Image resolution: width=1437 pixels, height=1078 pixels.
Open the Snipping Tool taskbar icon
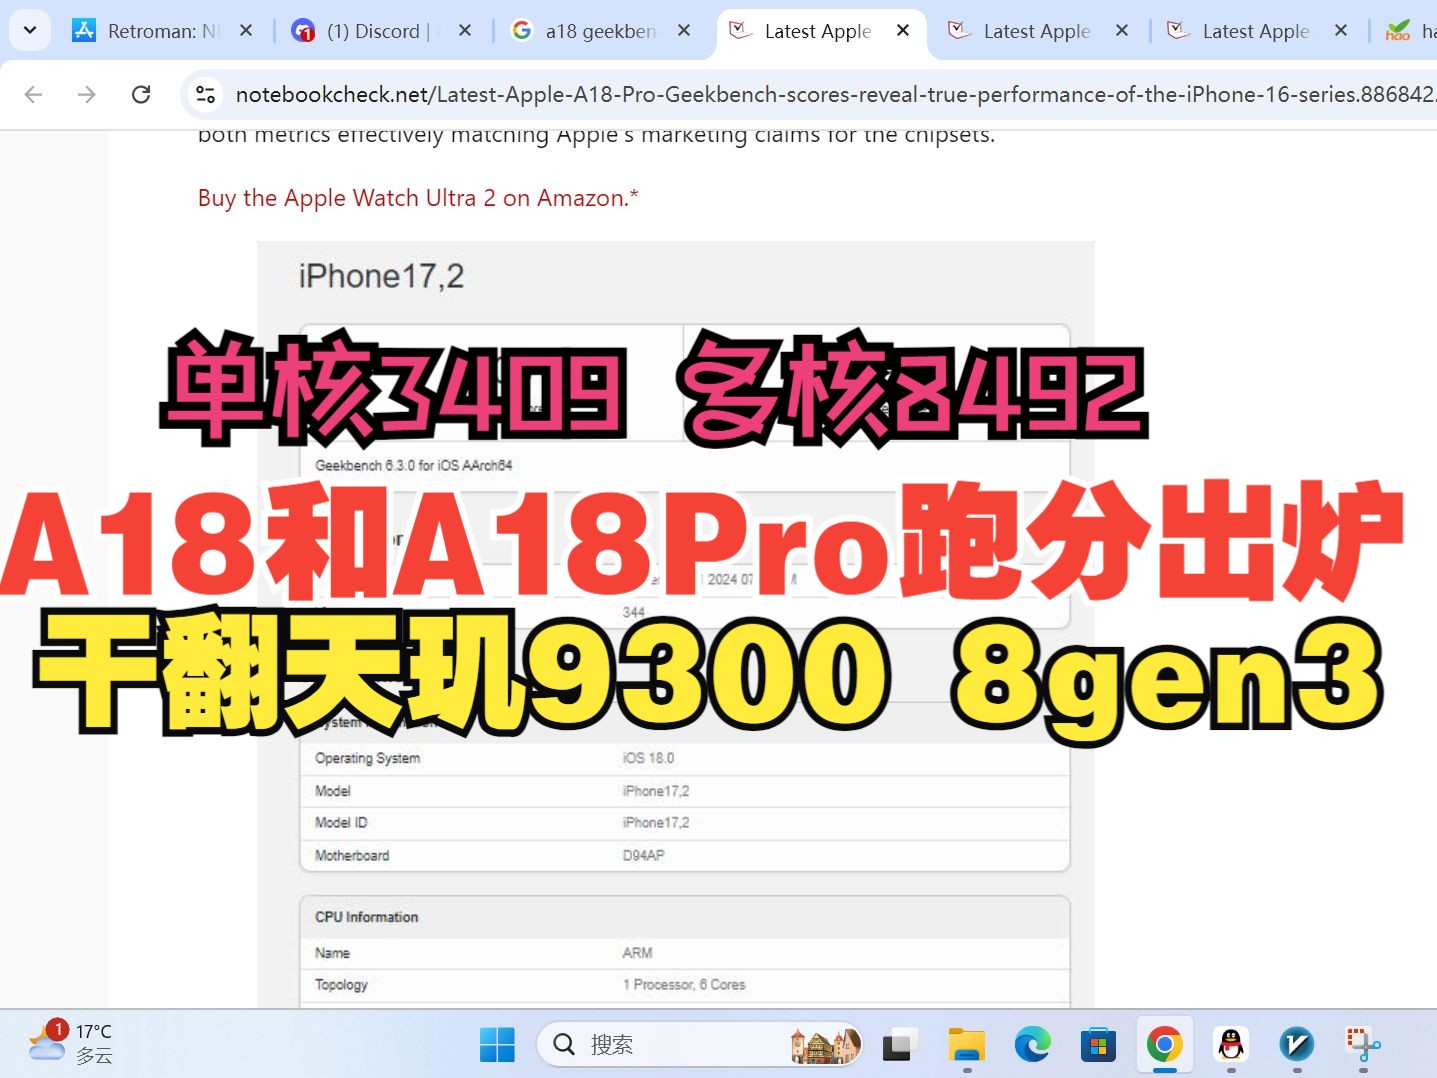coord(1363,1045)
